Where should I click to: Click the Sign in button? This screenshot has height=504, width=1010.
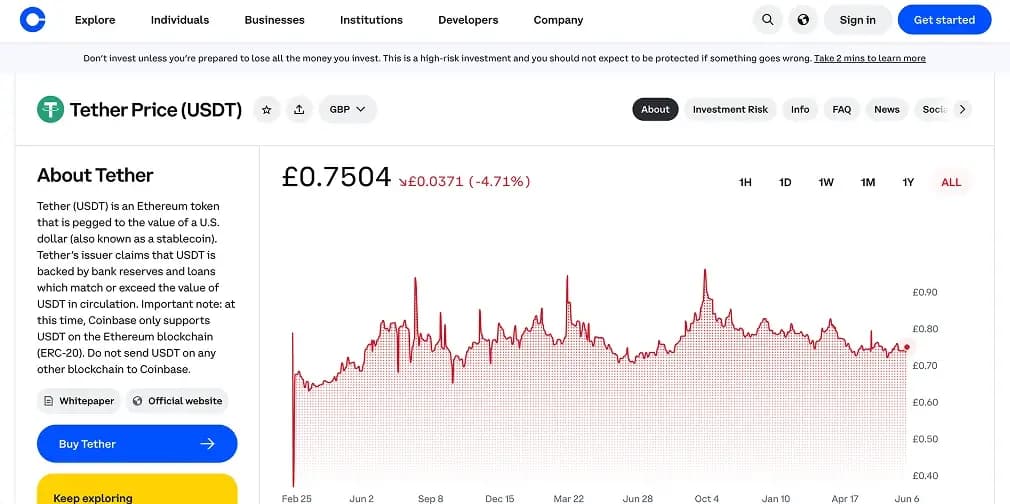857,20
